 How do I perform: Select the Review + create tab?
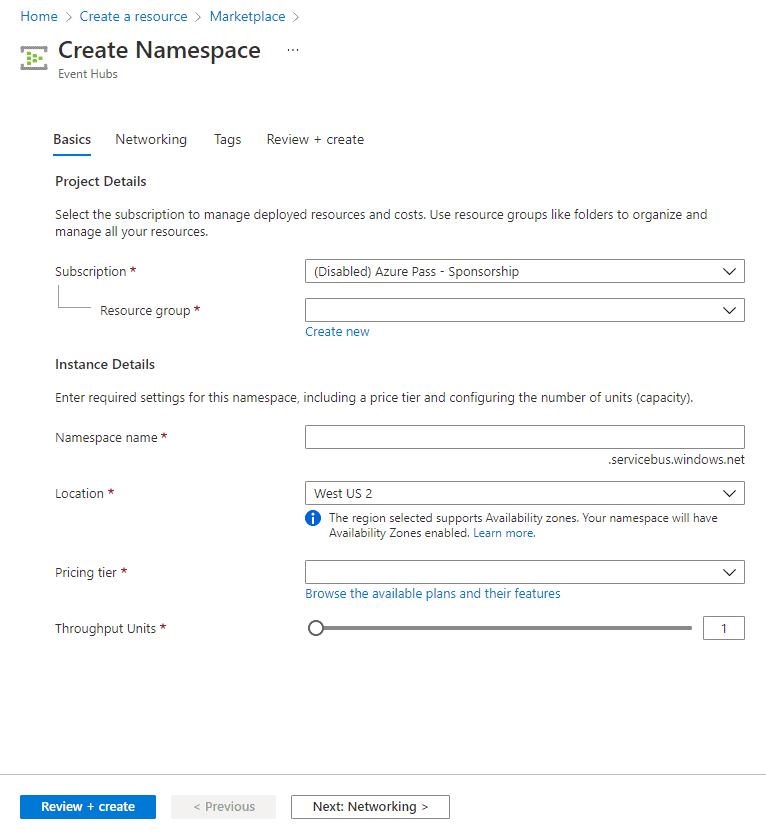pos(315,139)
